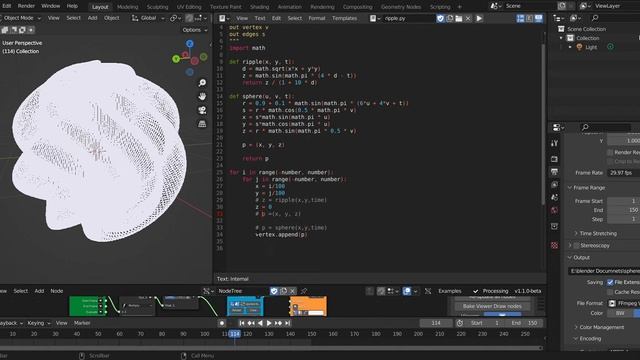Open Keying popover in timeline
640x360 pixels.
click(38, 323)
